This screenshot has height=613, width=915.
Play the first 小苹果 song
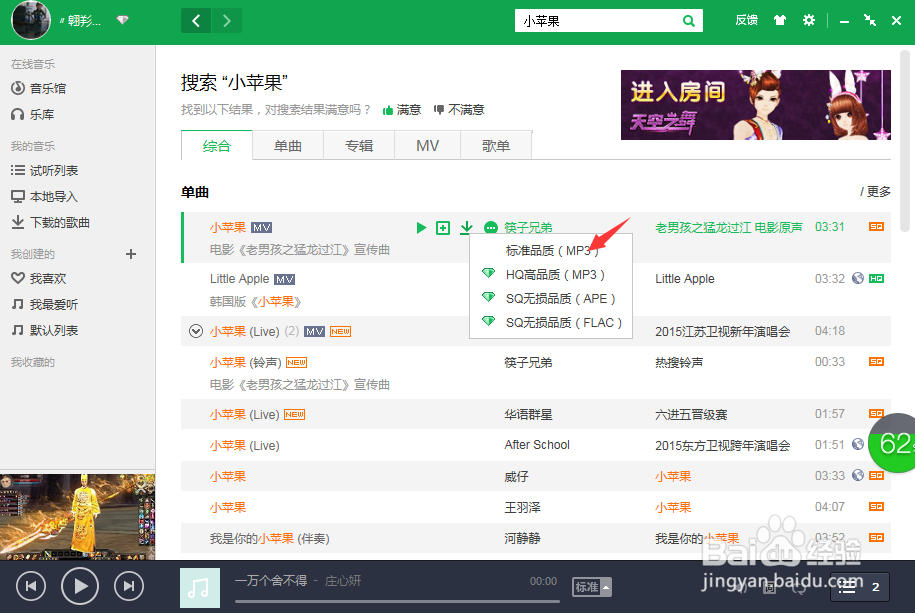tap(421, 228)
